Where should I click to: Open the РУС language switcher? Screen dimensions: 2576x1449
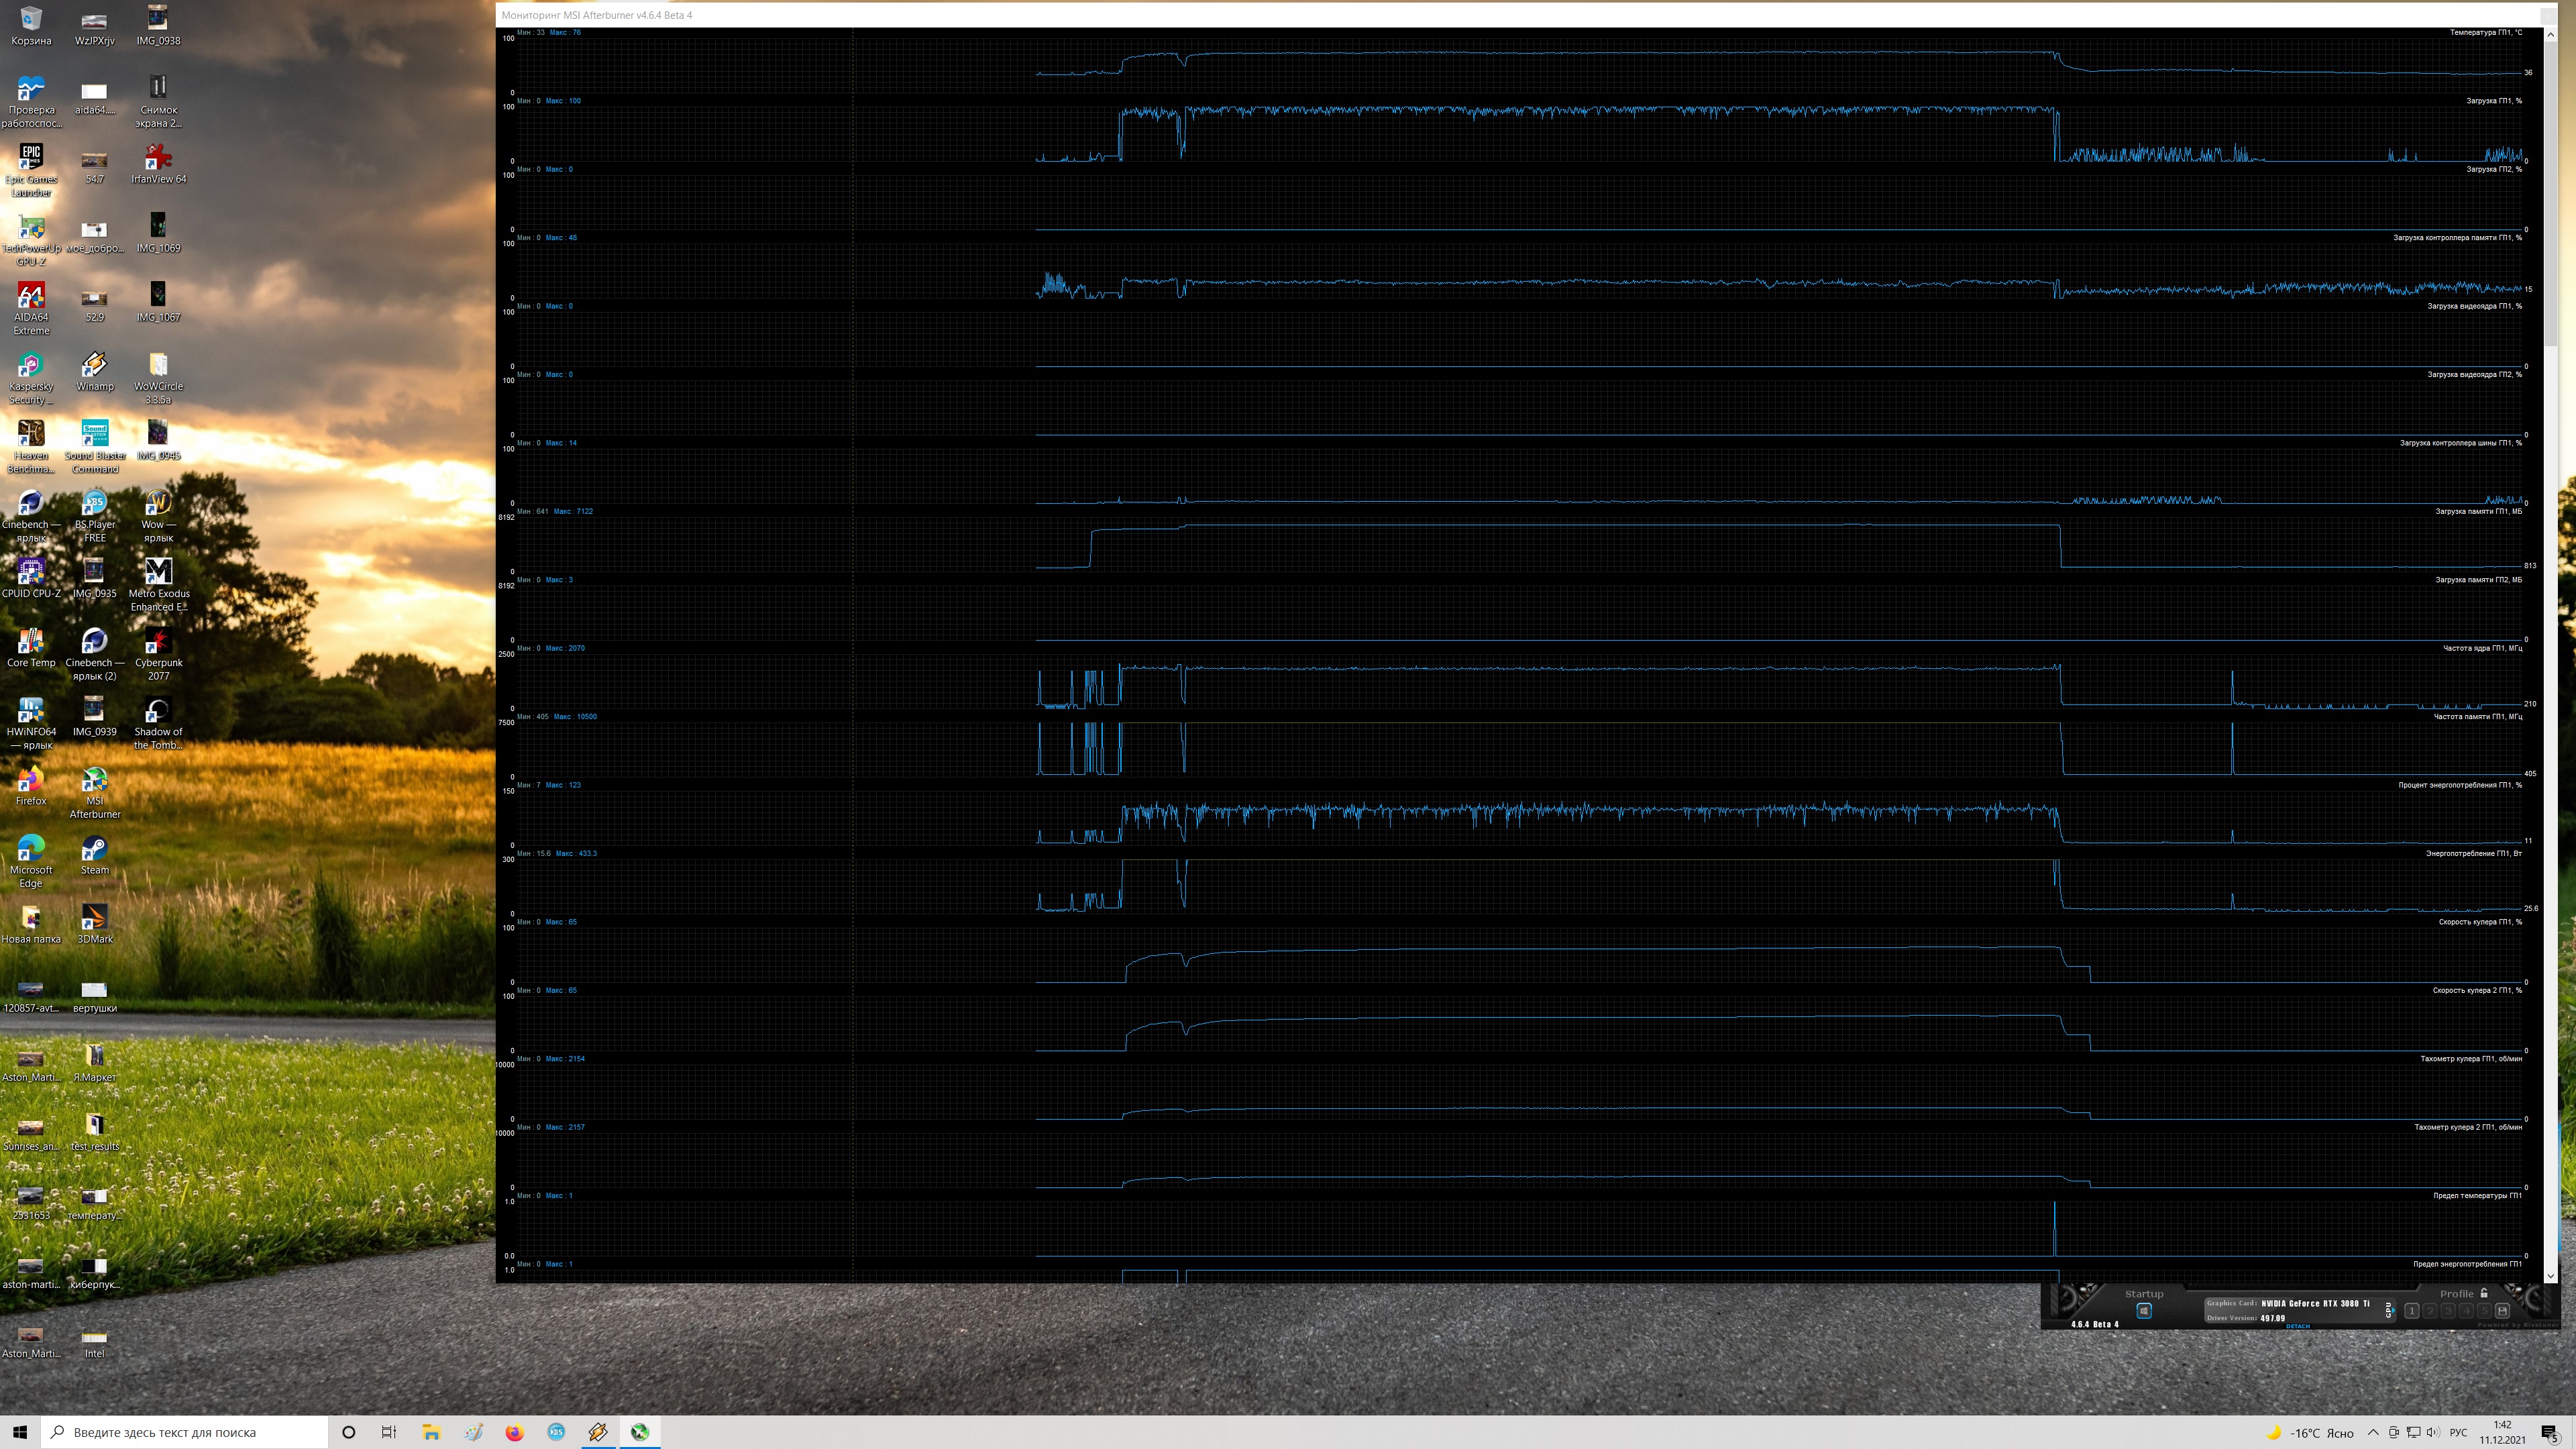pos(2458,1432)
